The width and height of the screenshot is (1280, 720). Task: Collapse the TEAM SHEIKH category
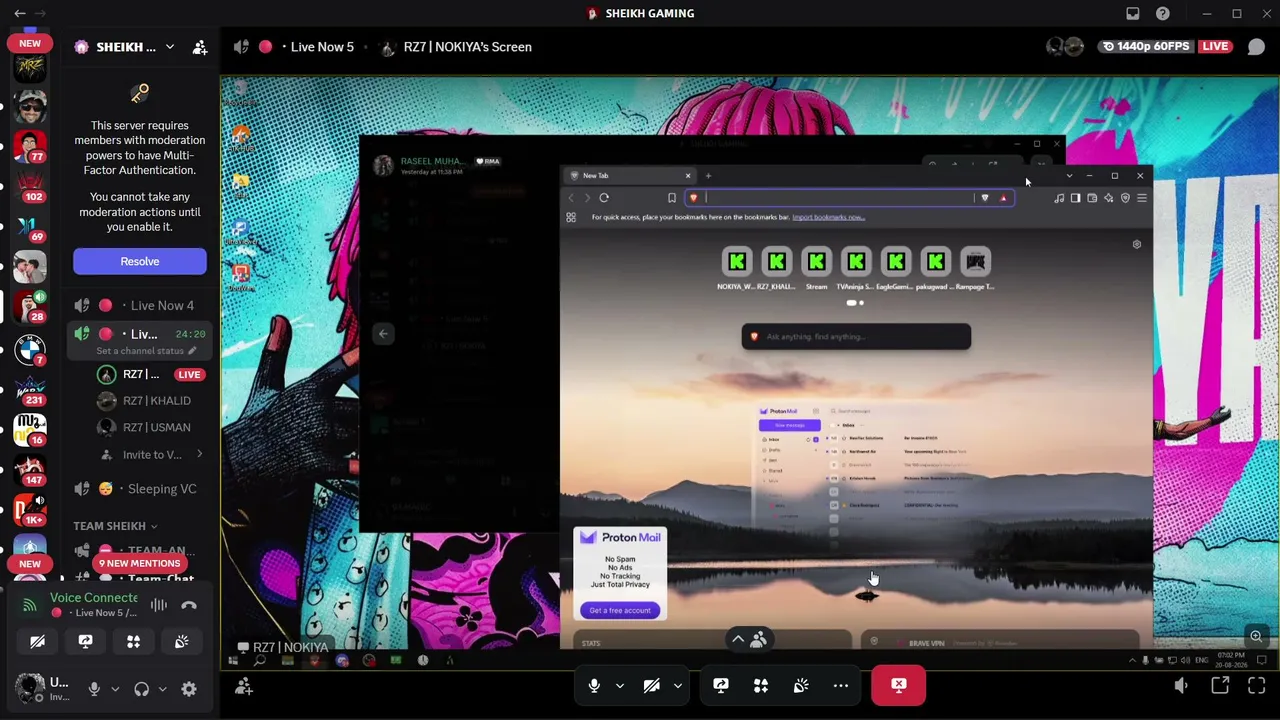point(115,526)
